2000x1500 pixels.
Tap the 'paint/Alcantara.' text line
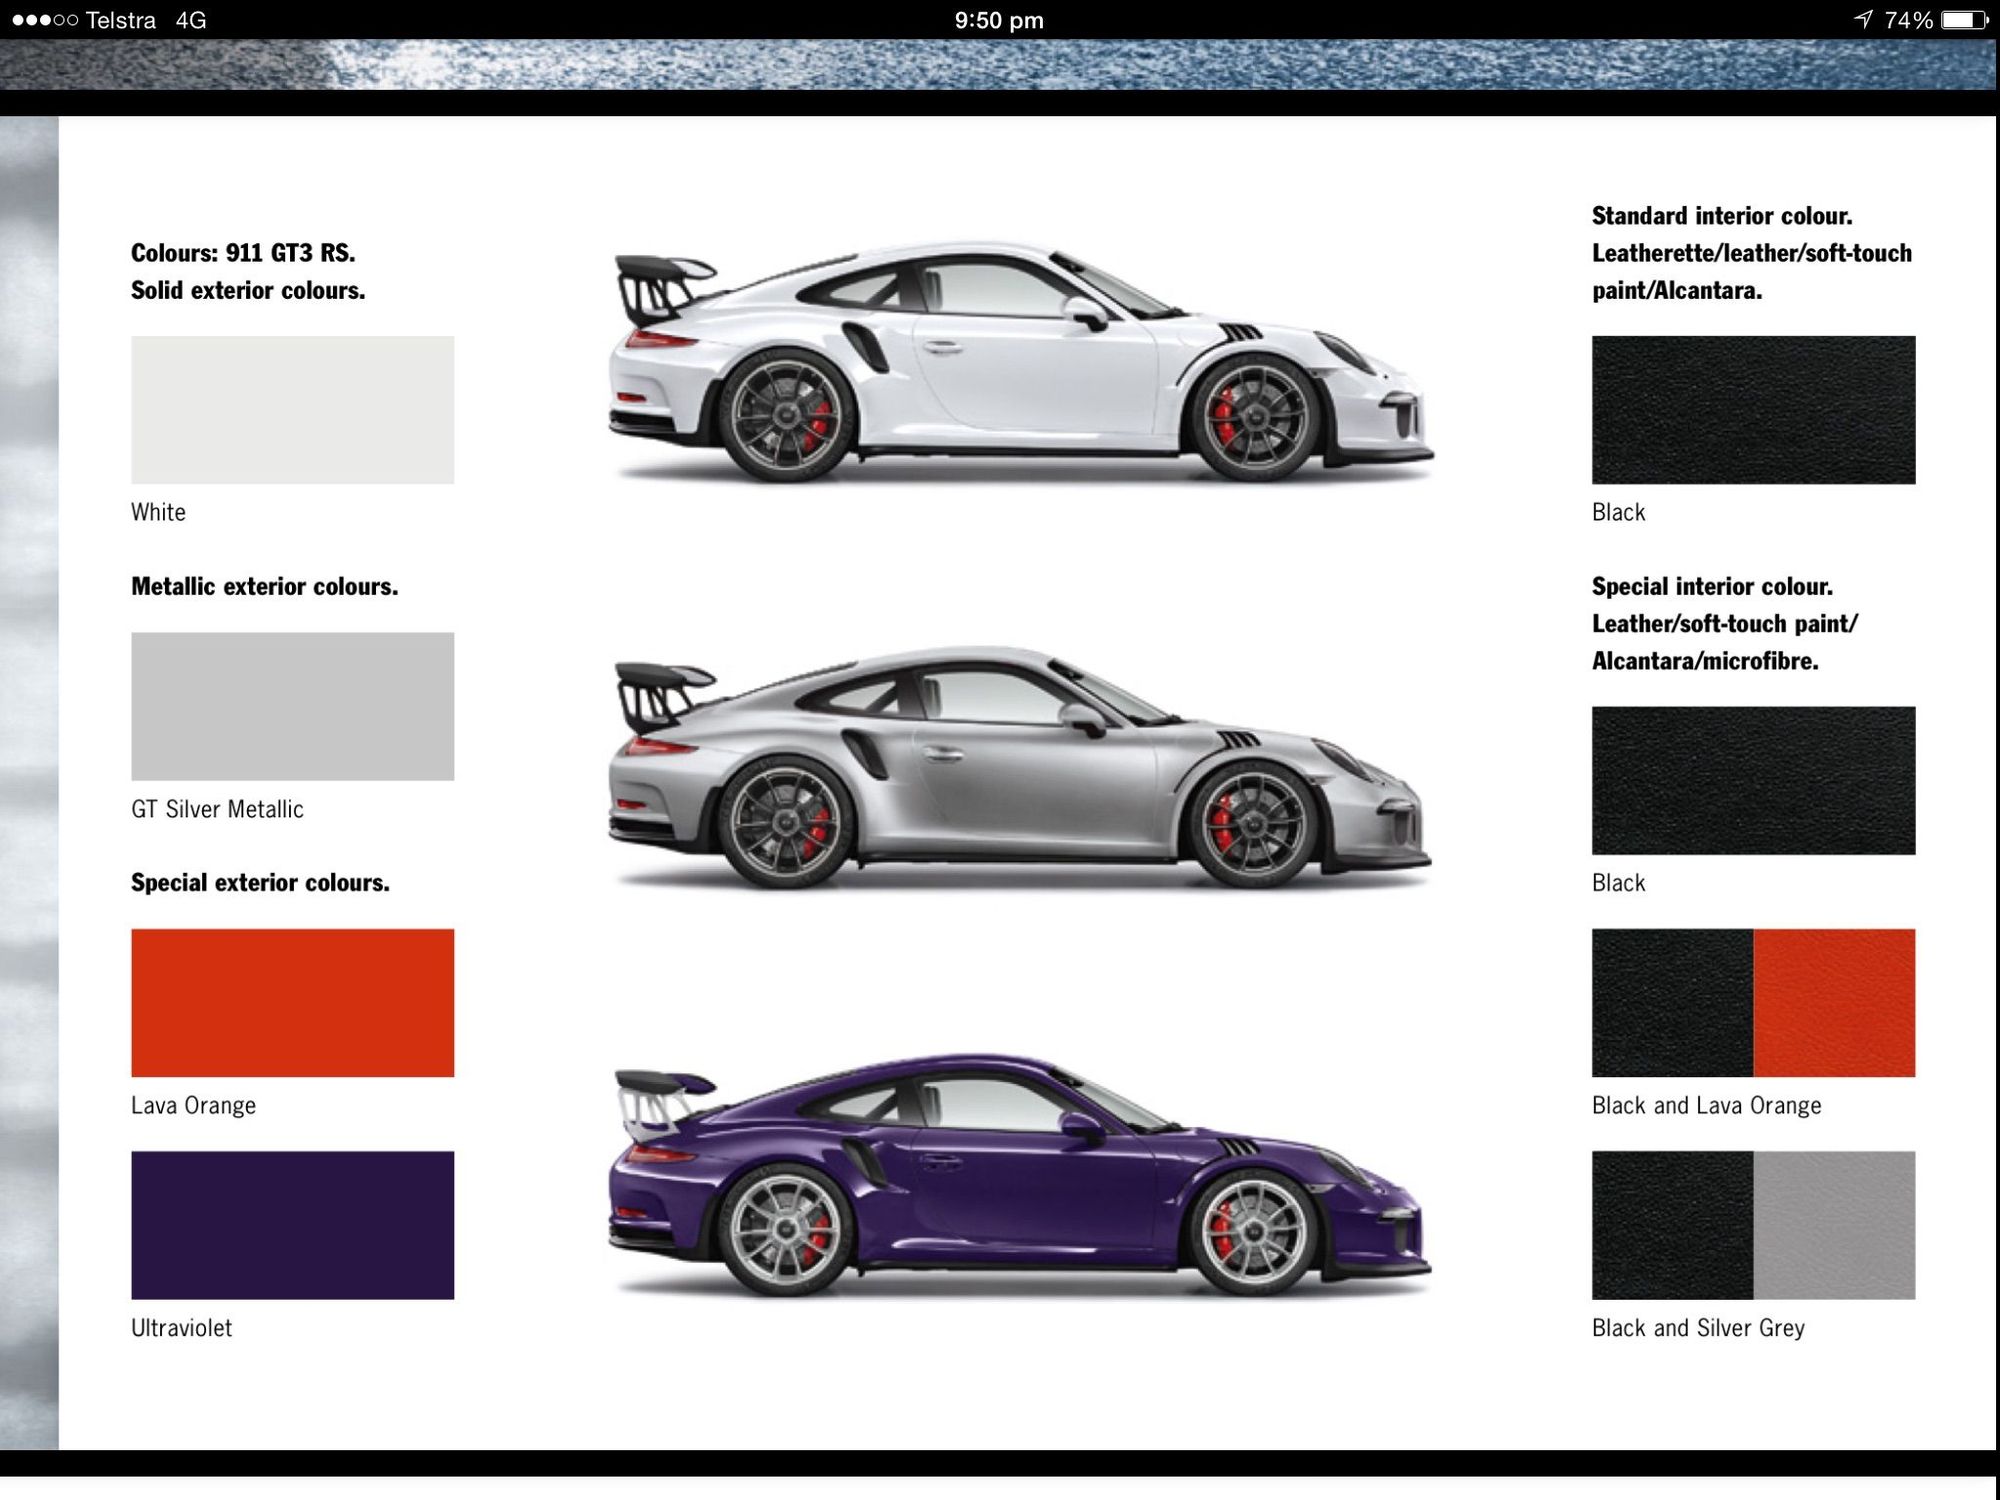(1677, 290)
